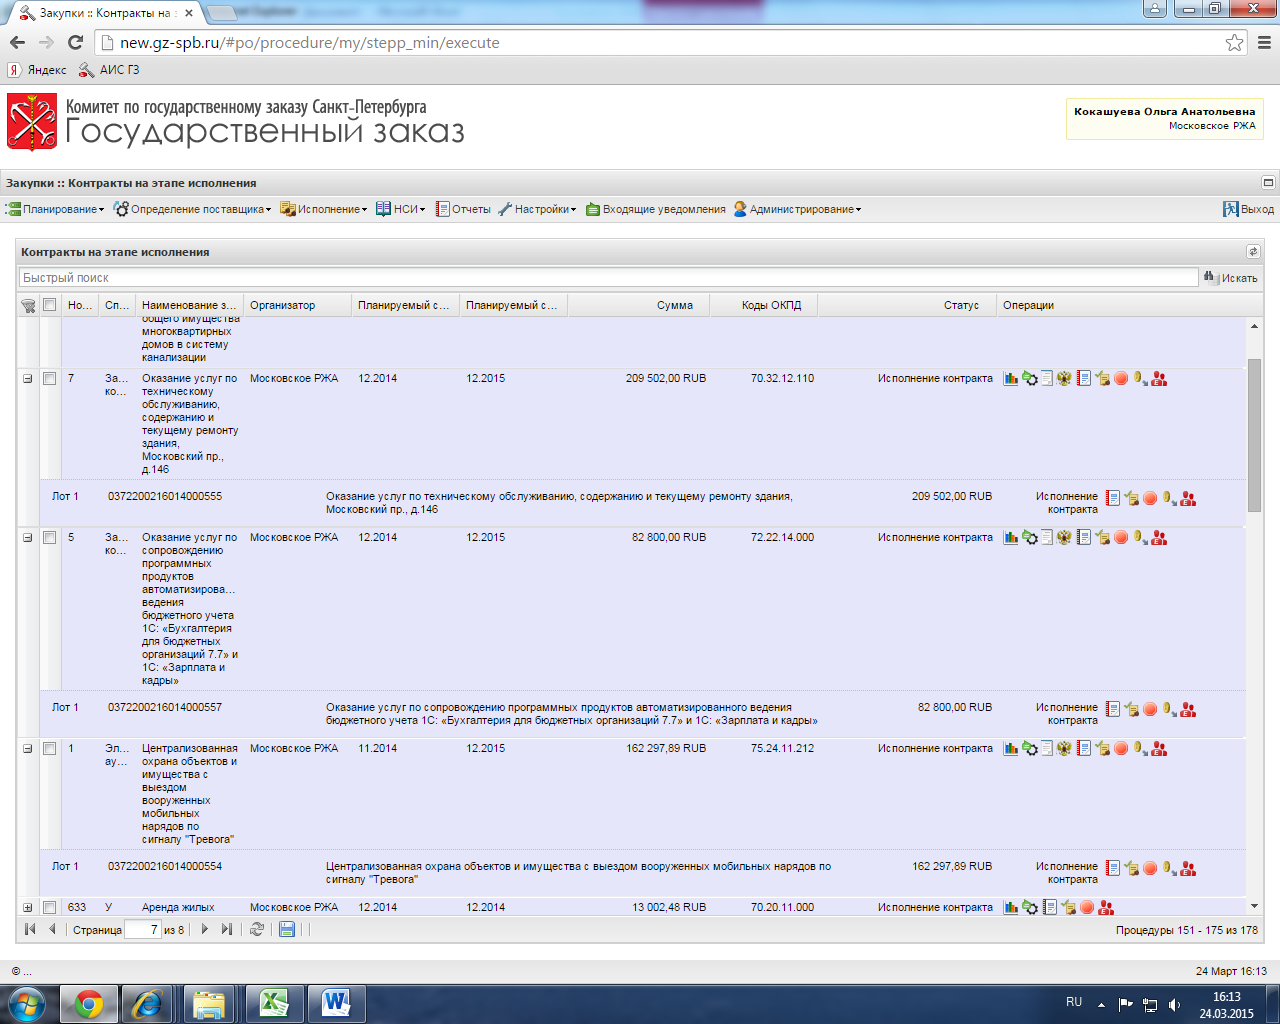Click the Быстрый поиск search field
Image resolution: width=1280 pixels, height=1024 pixels.
tap(608, 277)
